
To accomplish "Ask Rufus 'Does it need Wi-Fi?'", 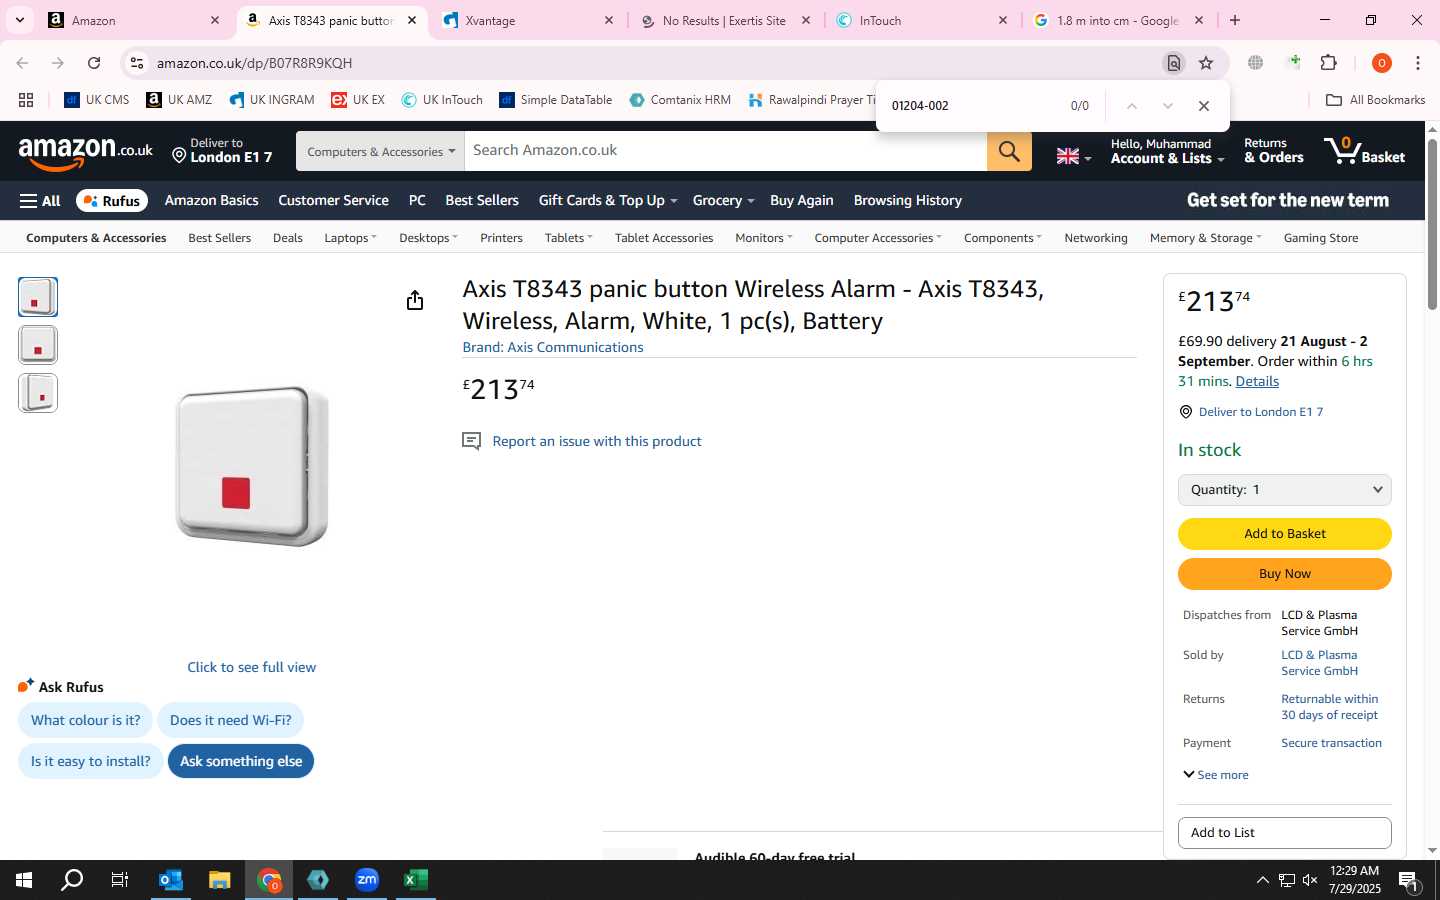I will [x=231, y=720].
